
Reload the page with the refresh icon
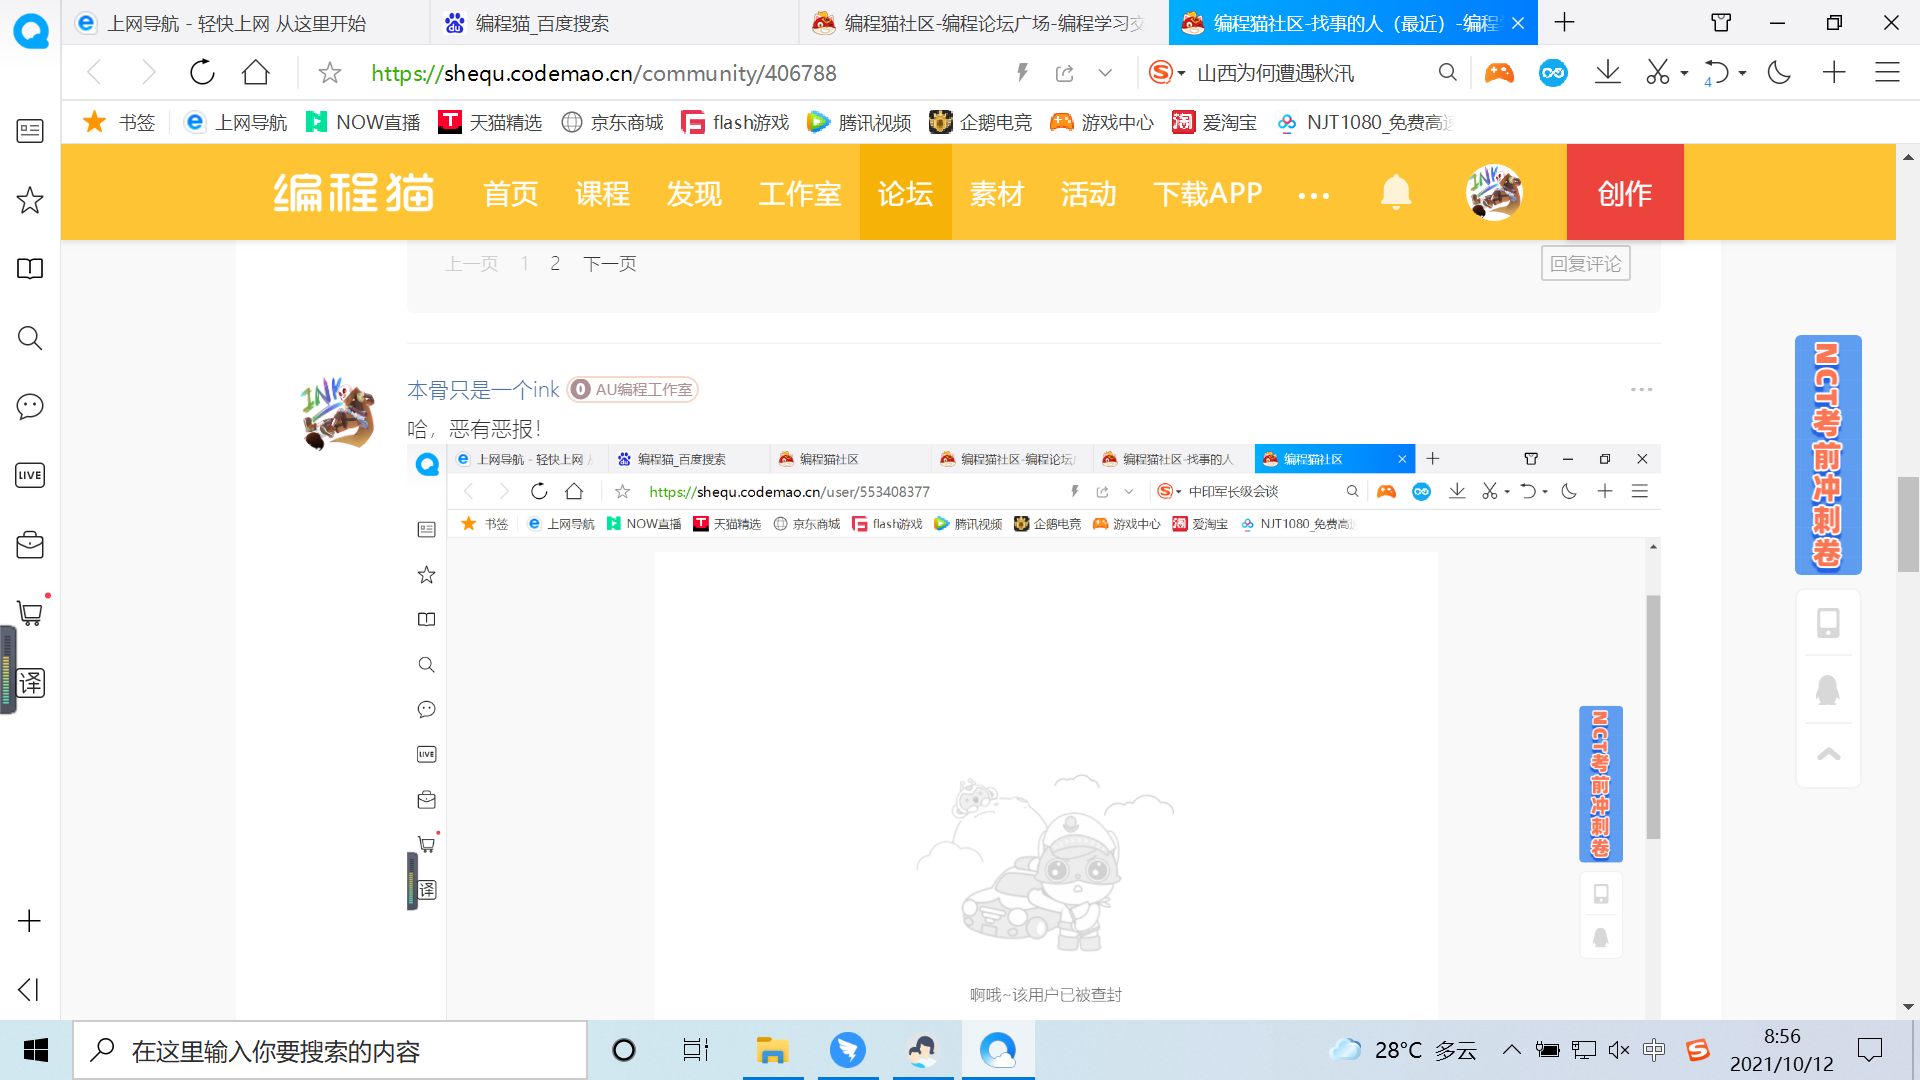pos(202,73)
